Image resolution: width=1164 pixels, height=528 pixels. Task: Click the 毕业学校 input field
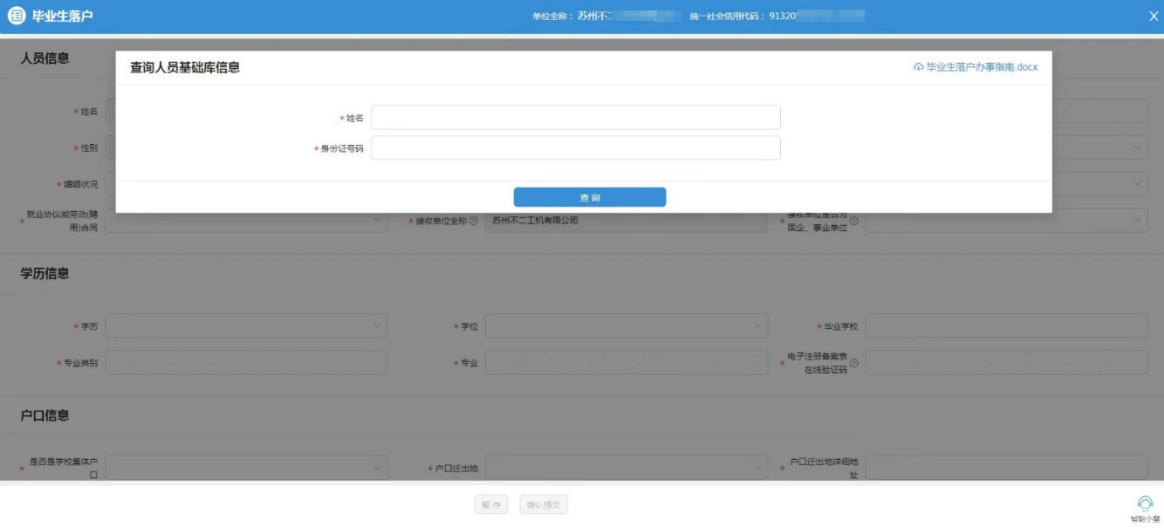click(1006, 326)
